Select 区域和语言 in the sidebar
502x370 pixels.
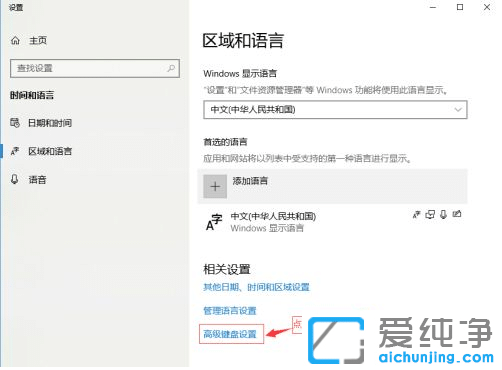[x=50, y=151]
